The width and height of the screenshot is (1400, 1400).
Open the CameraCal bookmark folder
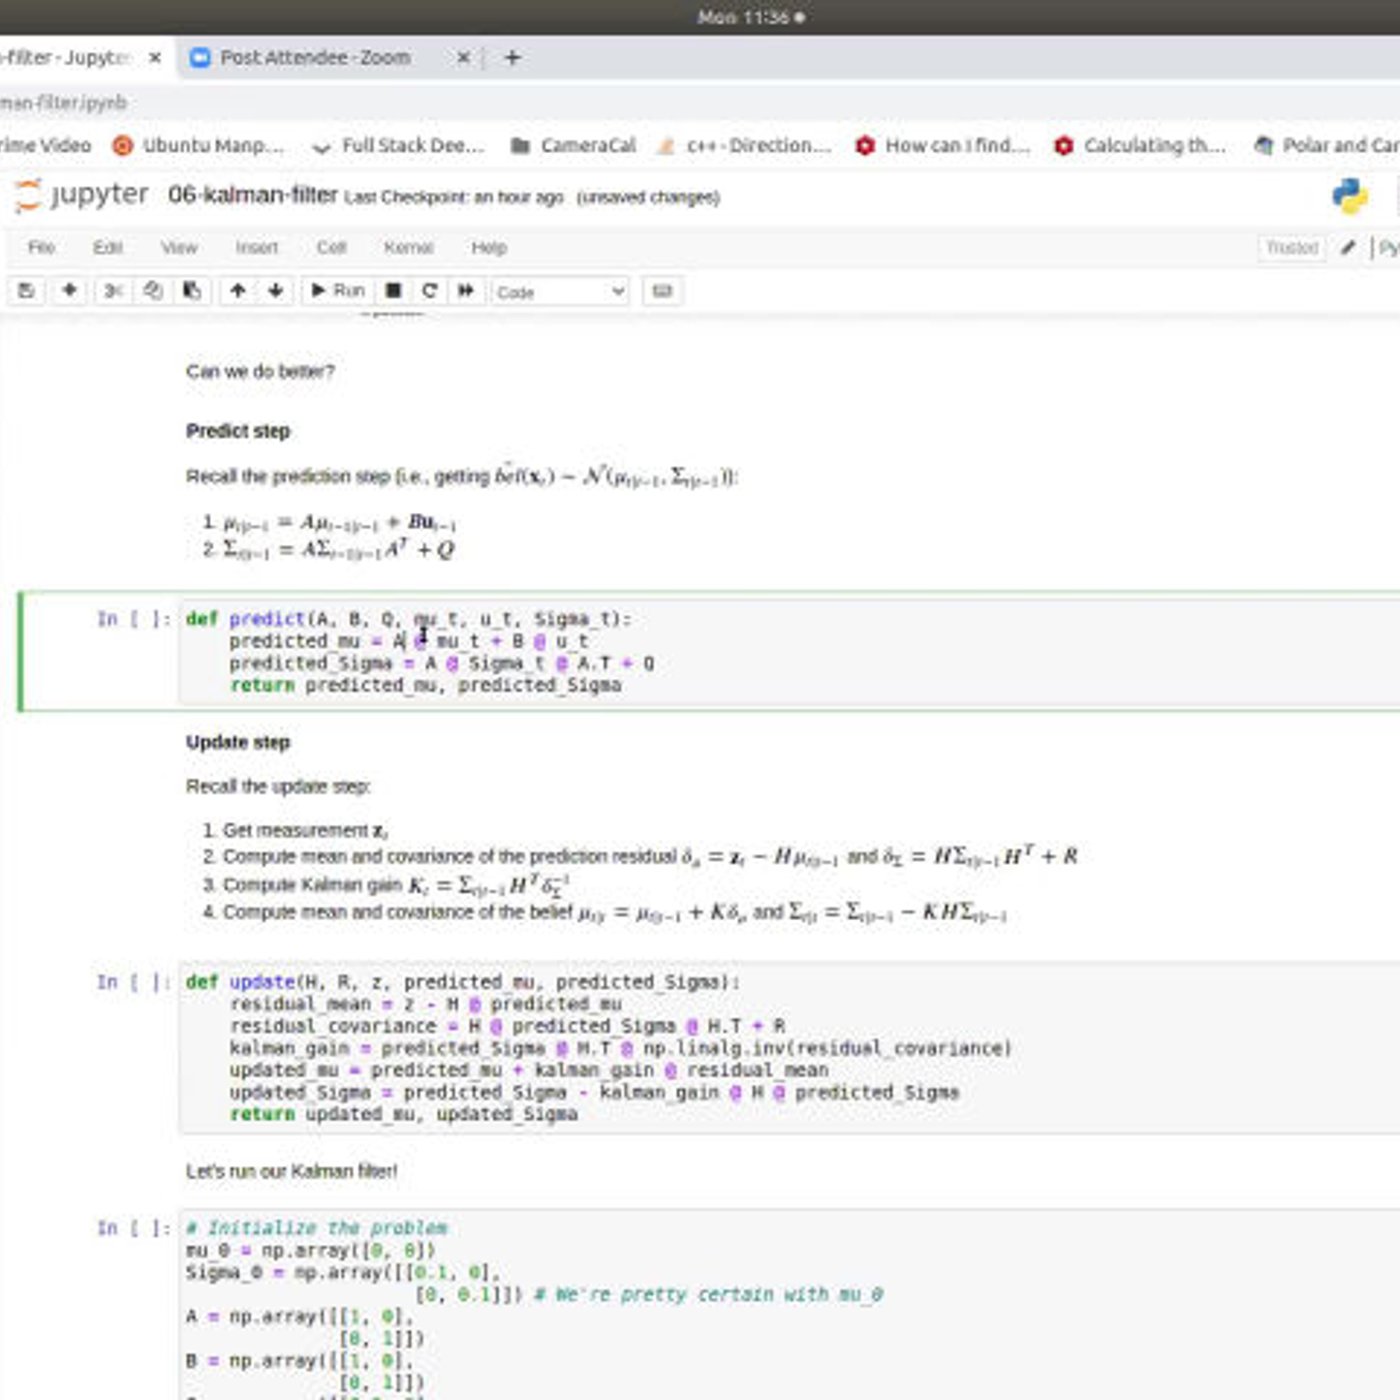pos(573,146)
